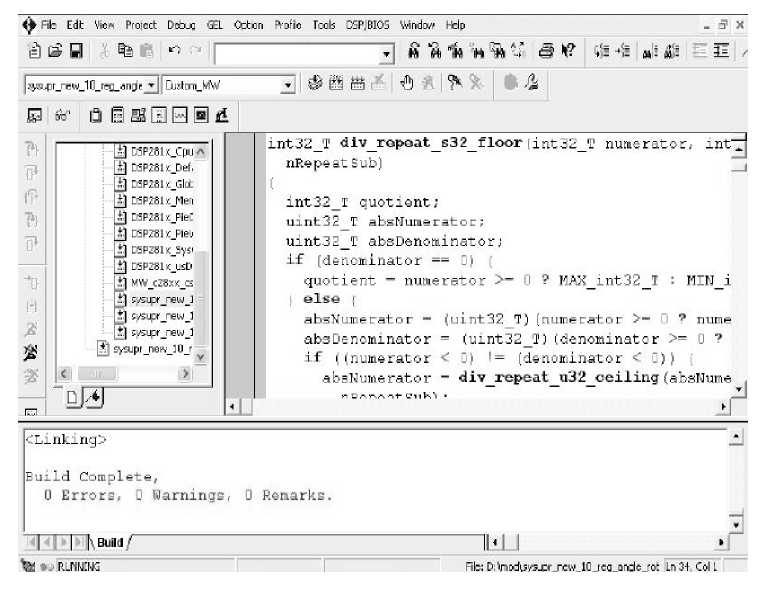Click the Undo arrow icon
This screenshot has height=589, width=770.
[174, 50]
